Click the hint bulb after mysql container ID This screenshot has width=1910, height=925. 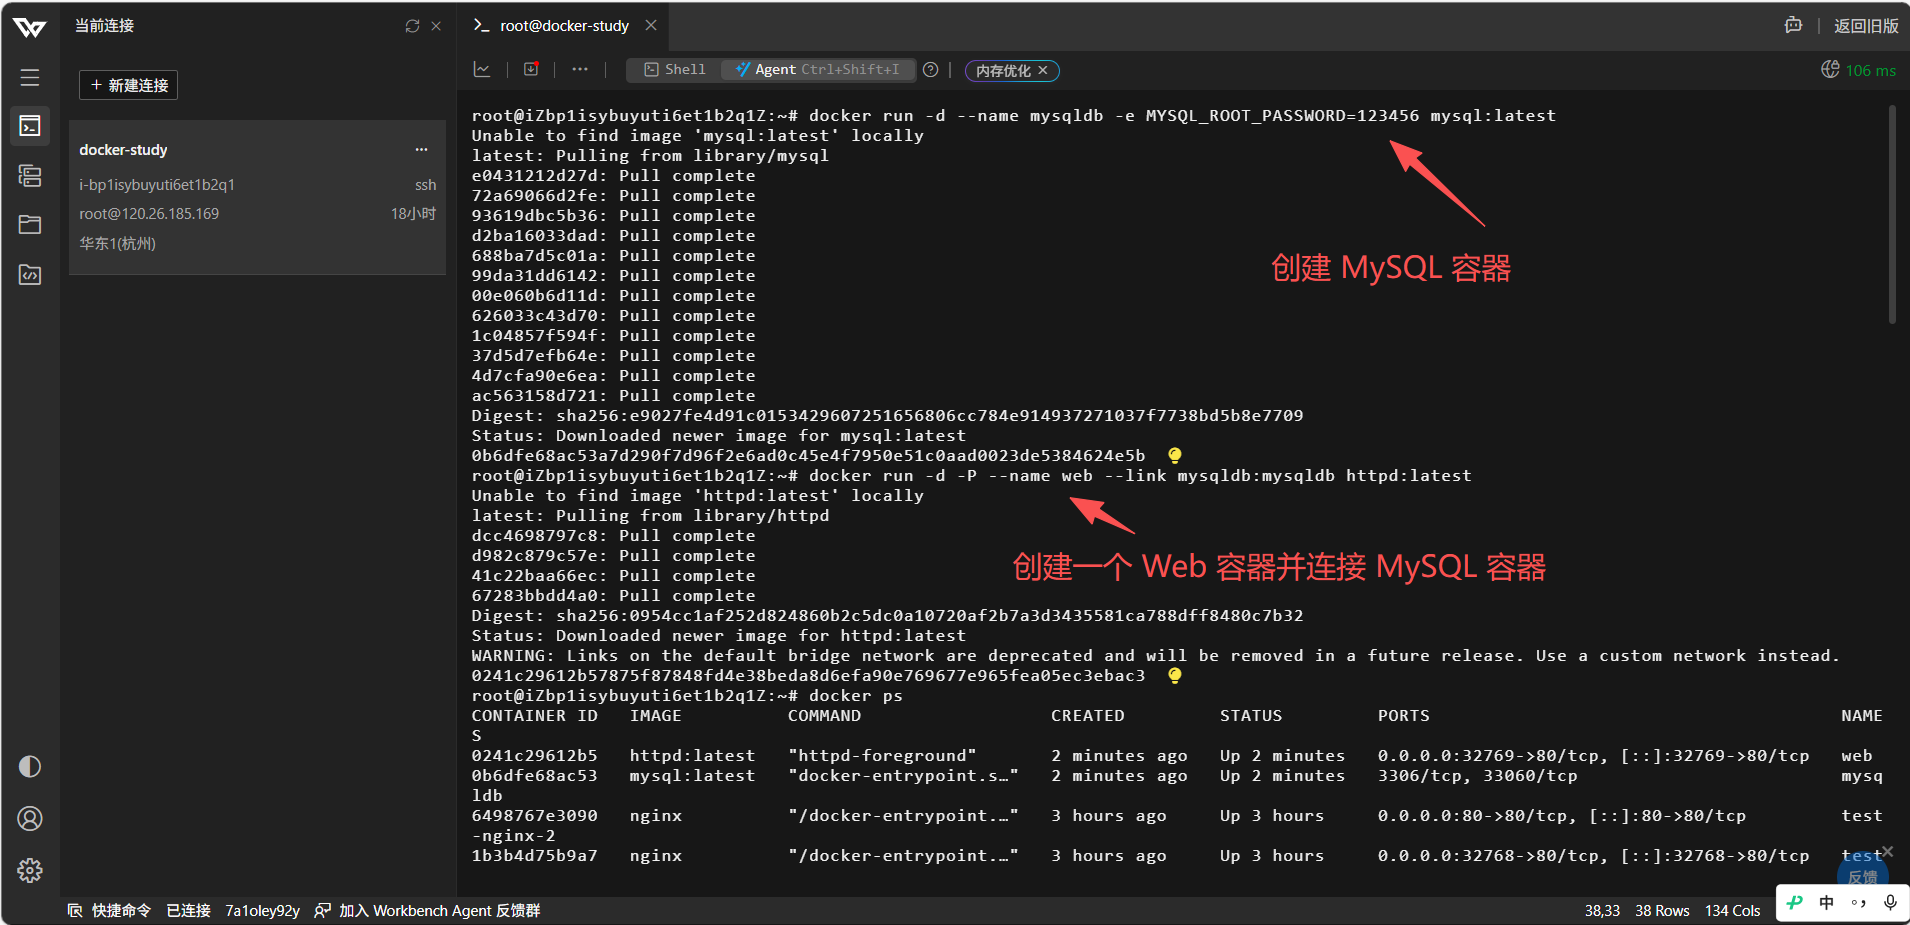coord(1175,455)
